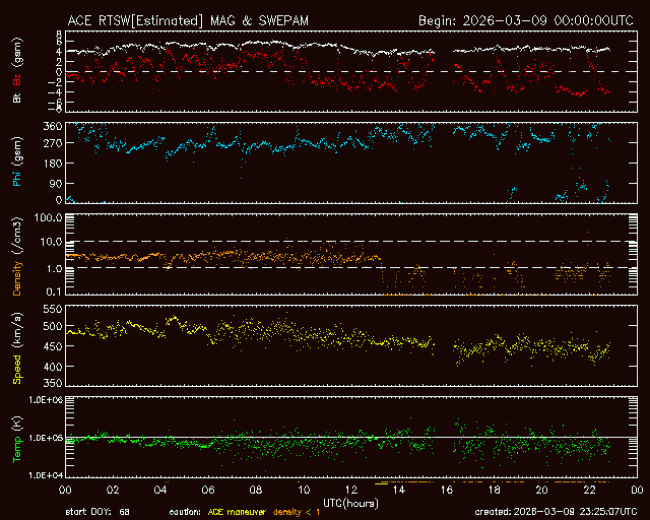Select the red "Bz" axis label
Screen dimensions: 650x520
pos(17,79)
